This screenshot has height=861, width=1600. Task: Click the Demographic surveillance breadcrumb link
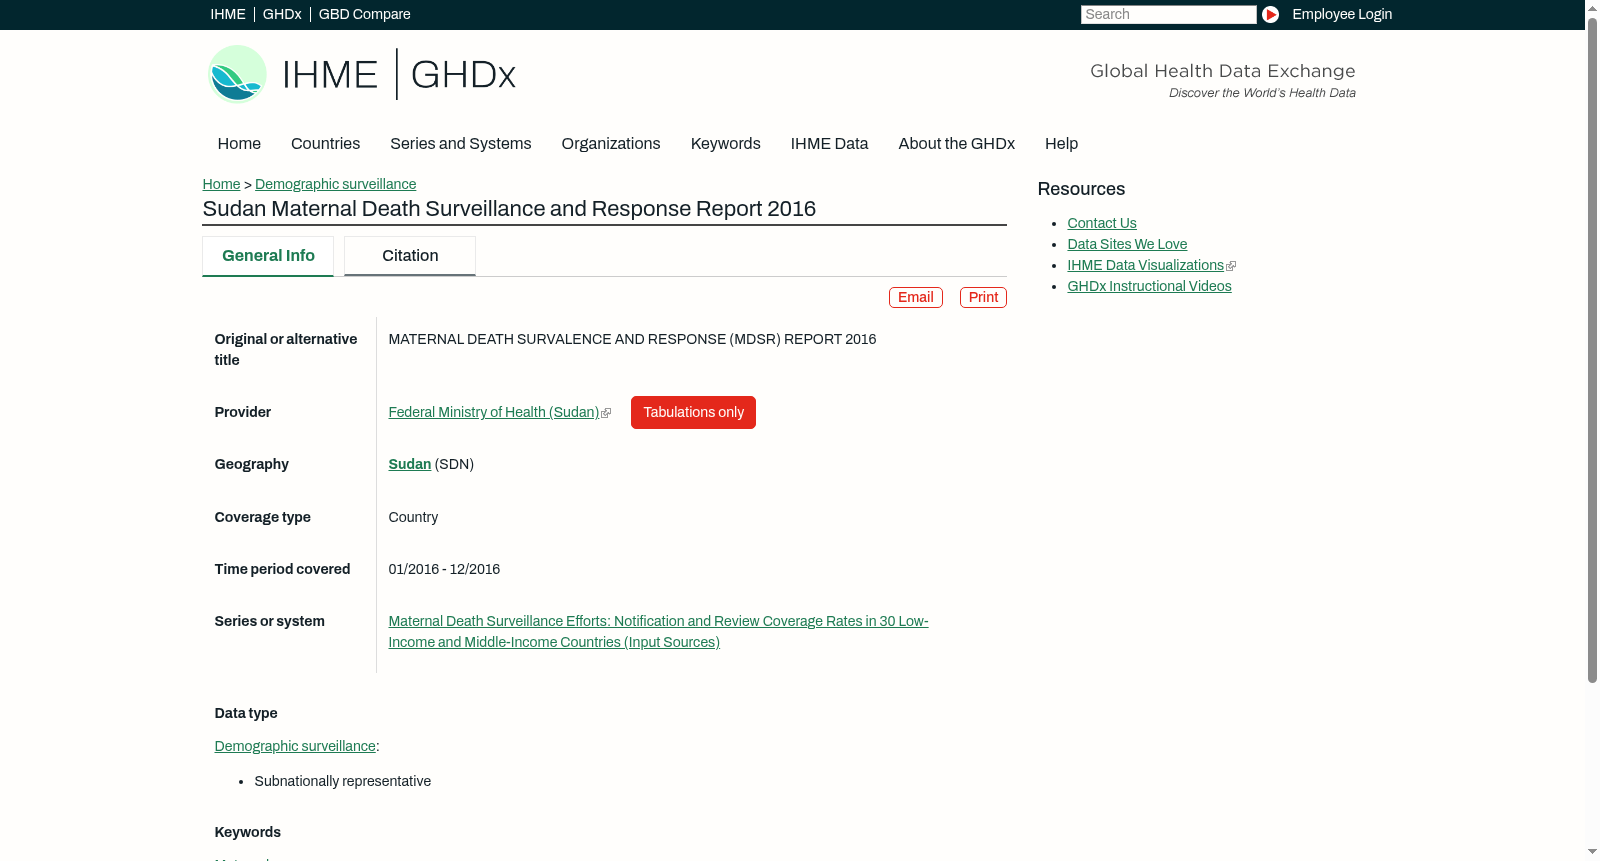(x=335, y=184)
